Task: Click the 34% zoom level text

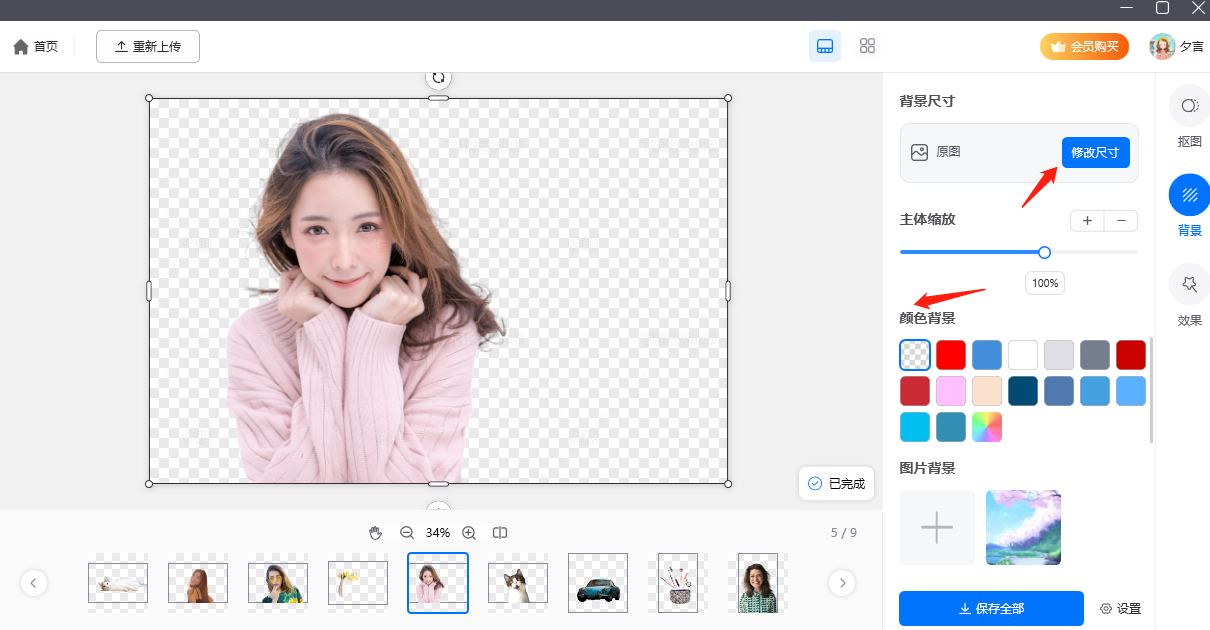Action: (x=438, y=533)
